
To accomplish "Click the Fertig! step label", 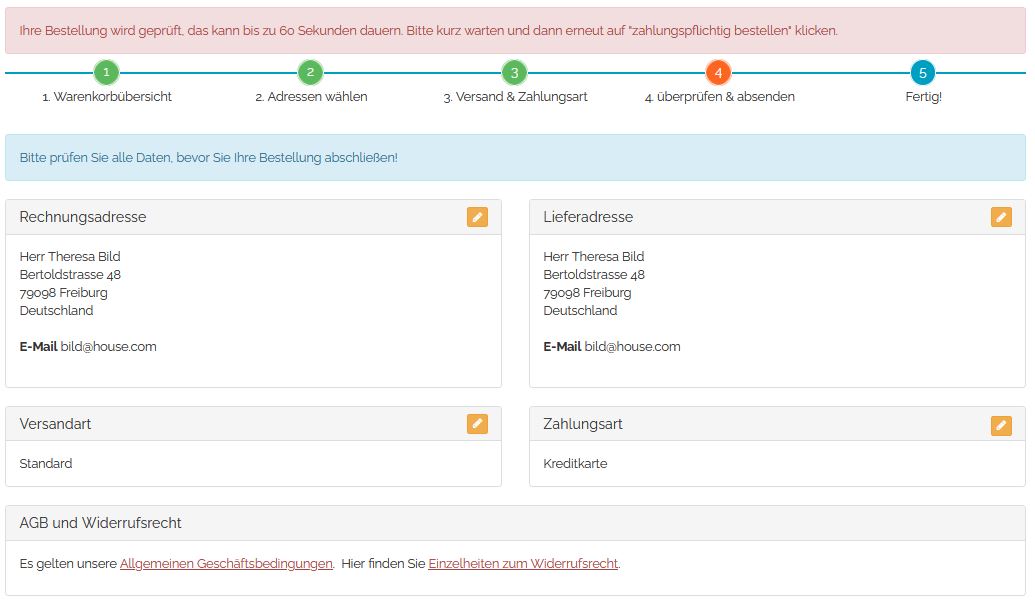I will coord(923,97).
